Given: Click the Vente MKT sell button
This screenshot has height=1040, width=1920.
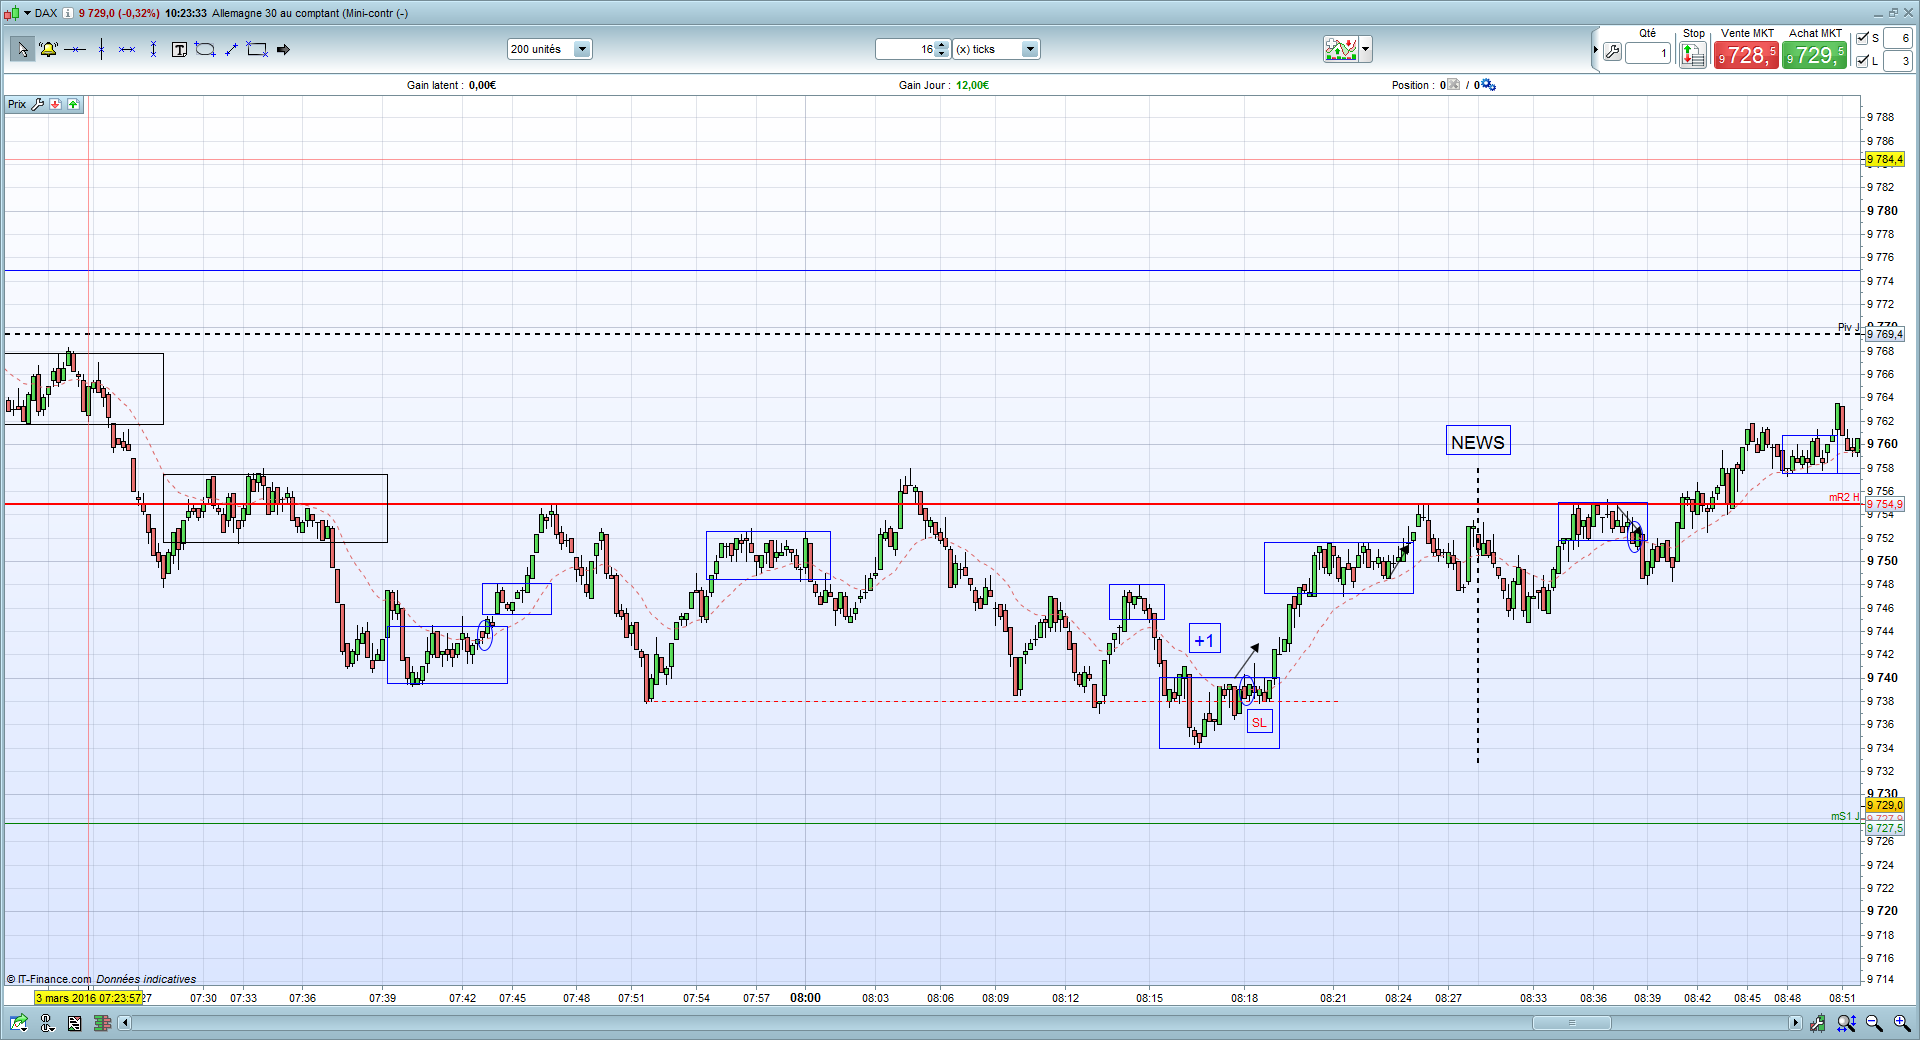Looking at the screenshot, I should 1746,55.
